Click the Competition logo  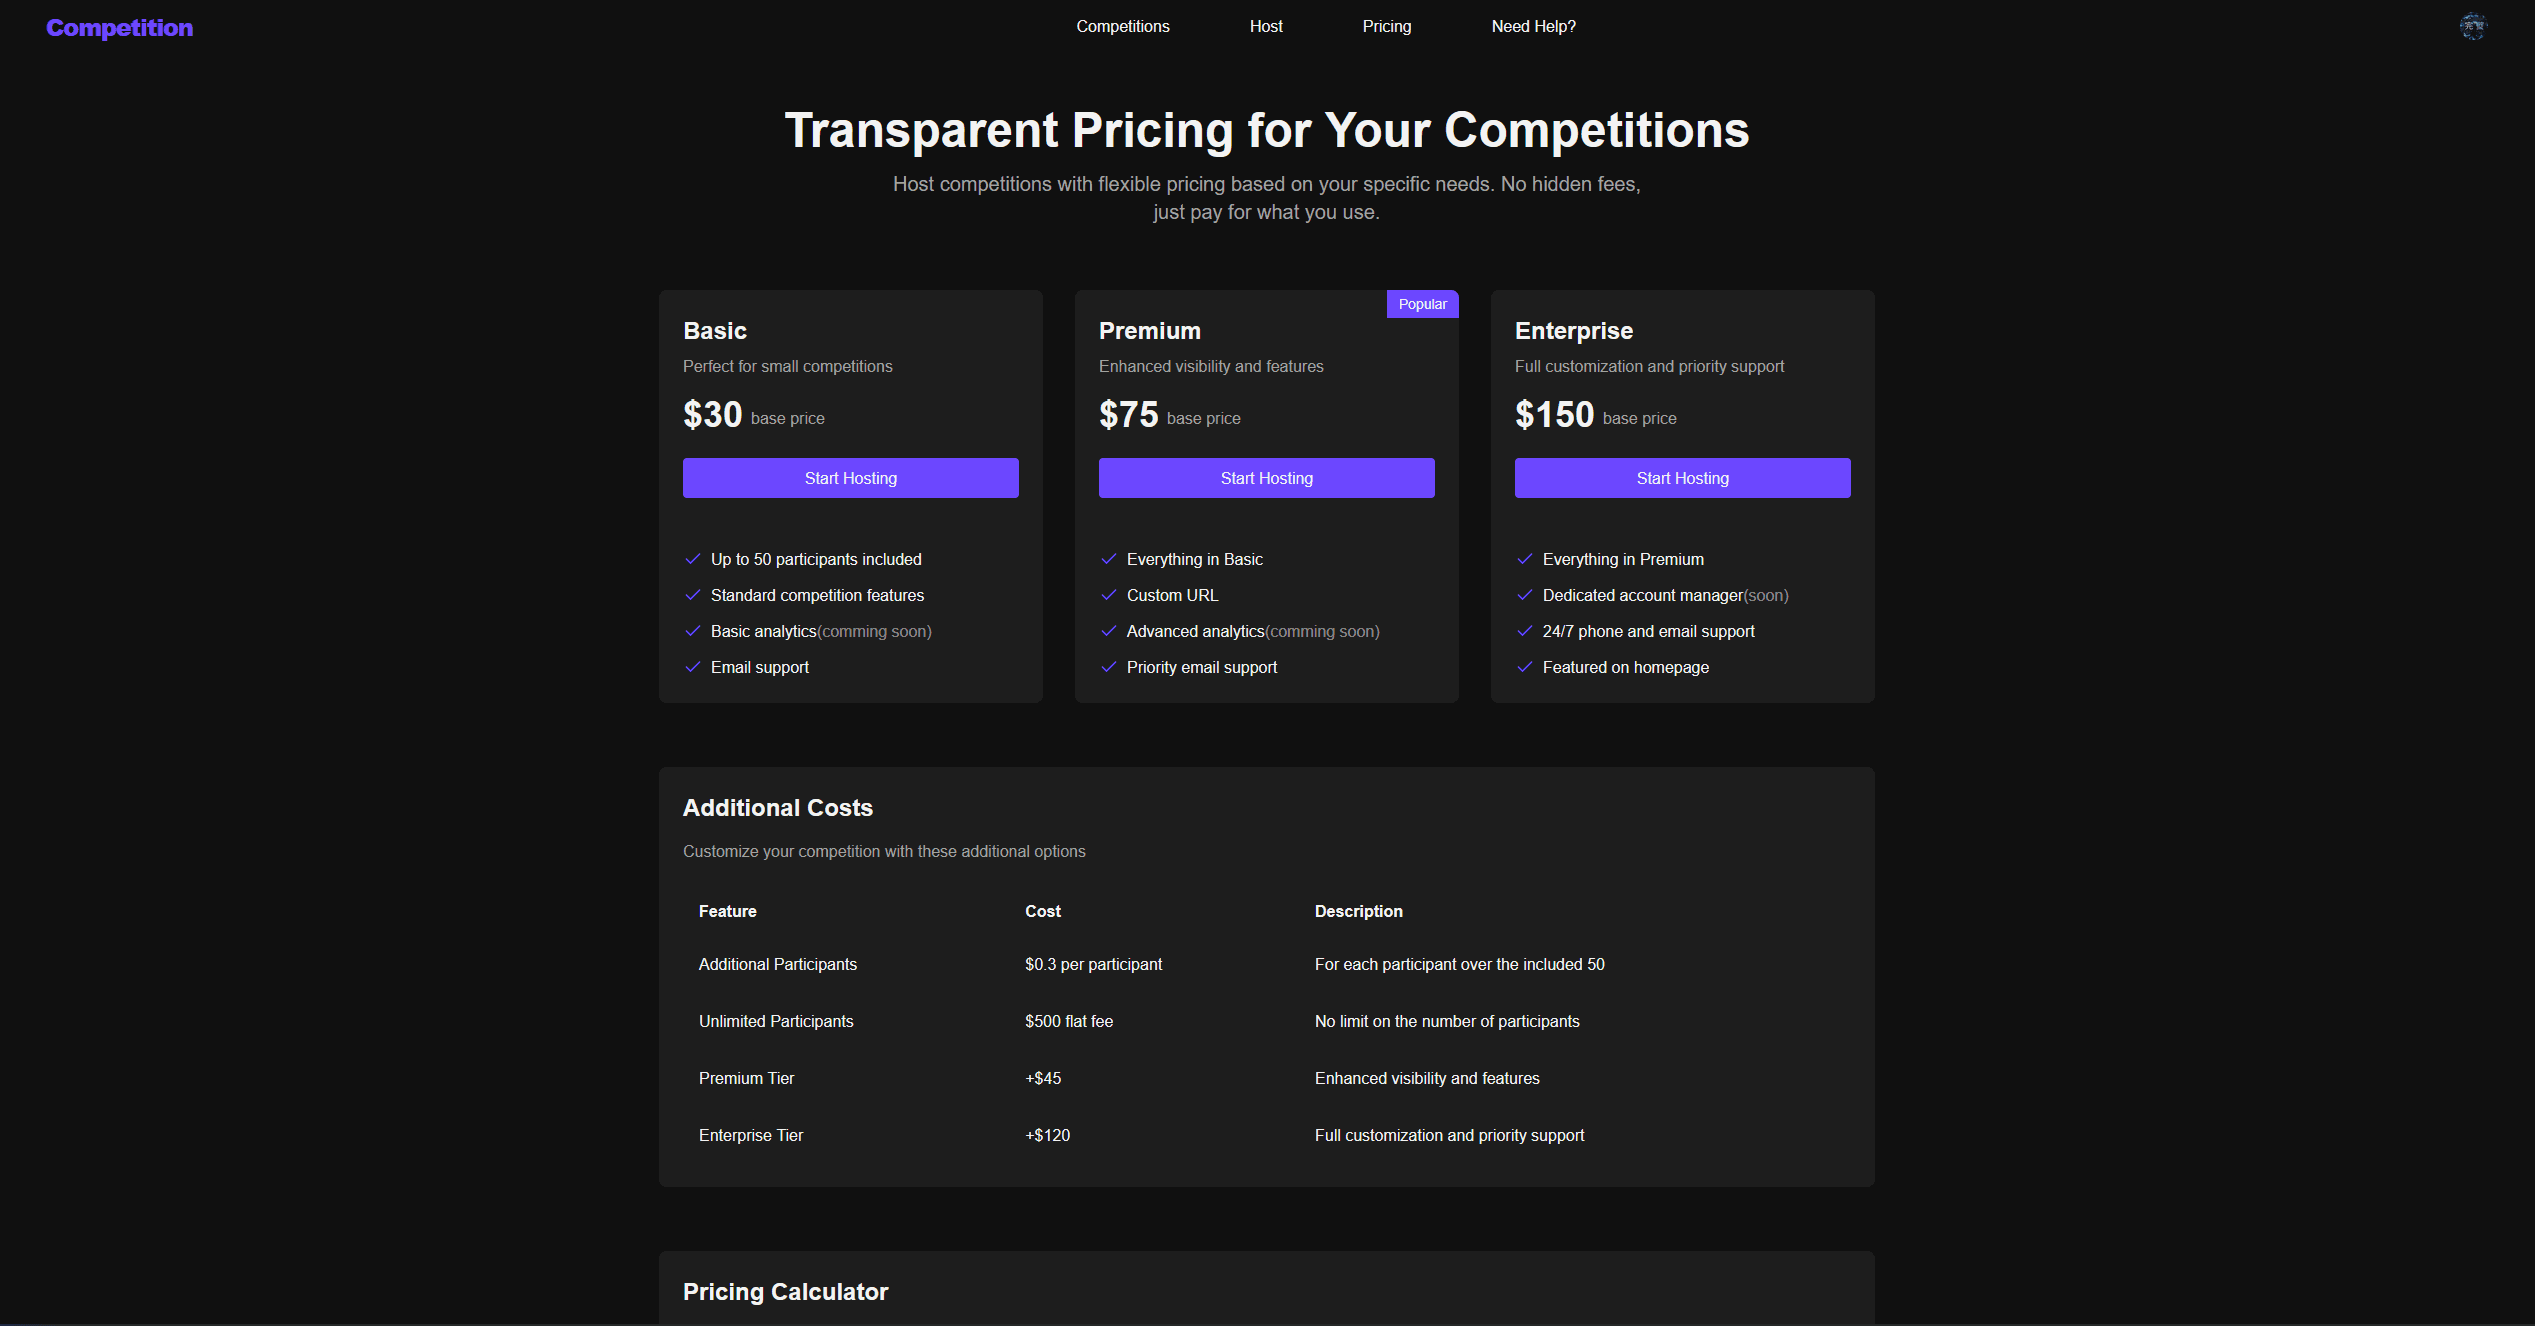pos(120,28)
